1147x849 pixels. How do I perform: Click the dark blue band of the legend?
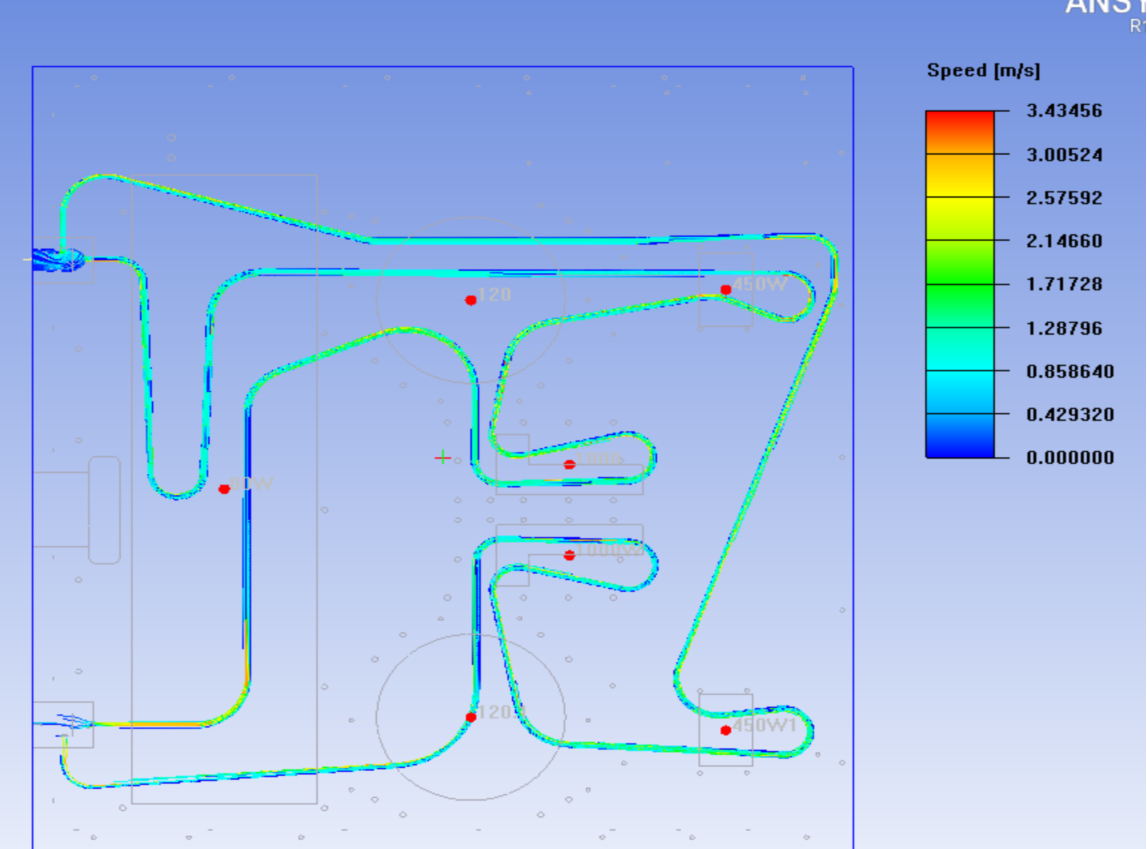click(x=960, y=436)
